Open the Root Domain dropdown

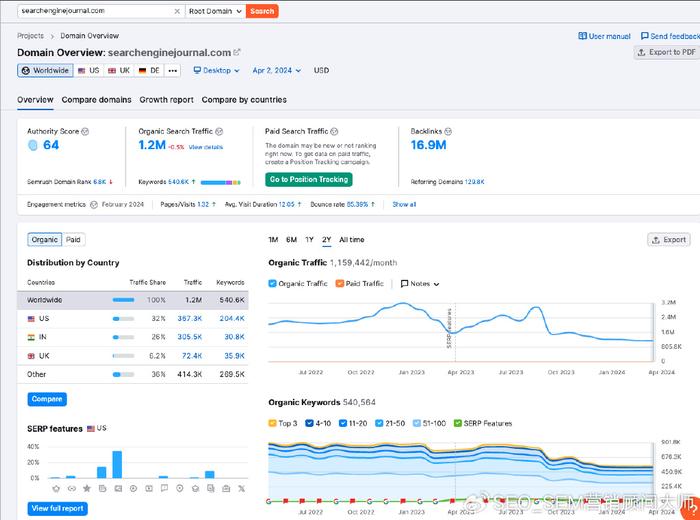(x=215, y=11)
